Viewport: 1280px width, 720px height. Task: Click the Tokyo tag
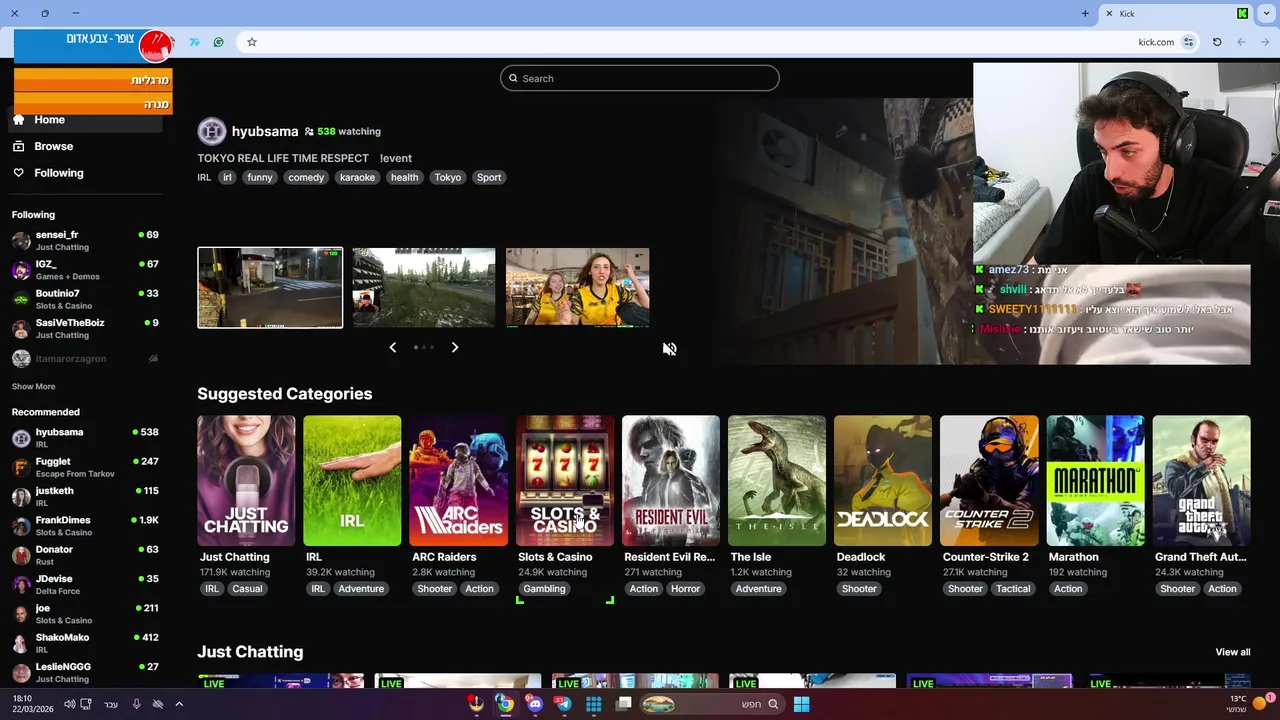[448, 177]
